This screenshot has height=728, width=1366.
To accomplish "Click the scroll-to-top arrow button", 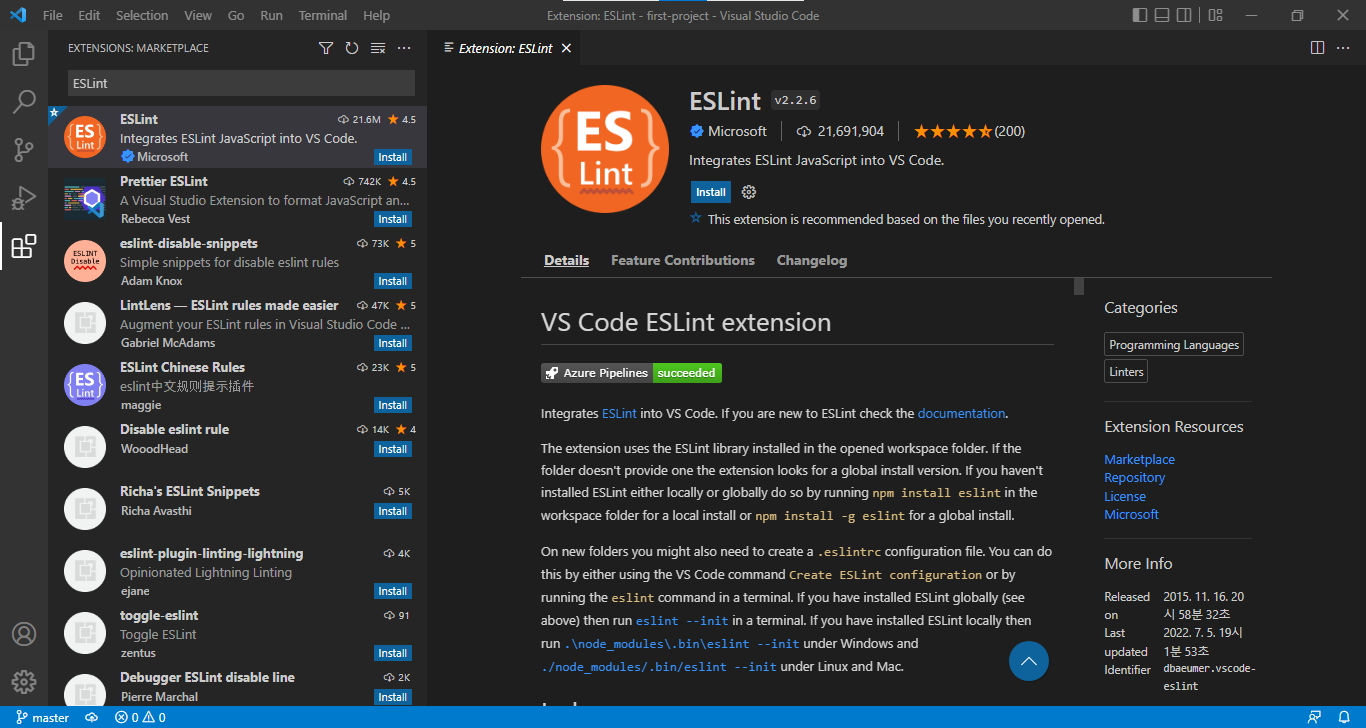I will pyautogui.click(x=1029, y=660).
